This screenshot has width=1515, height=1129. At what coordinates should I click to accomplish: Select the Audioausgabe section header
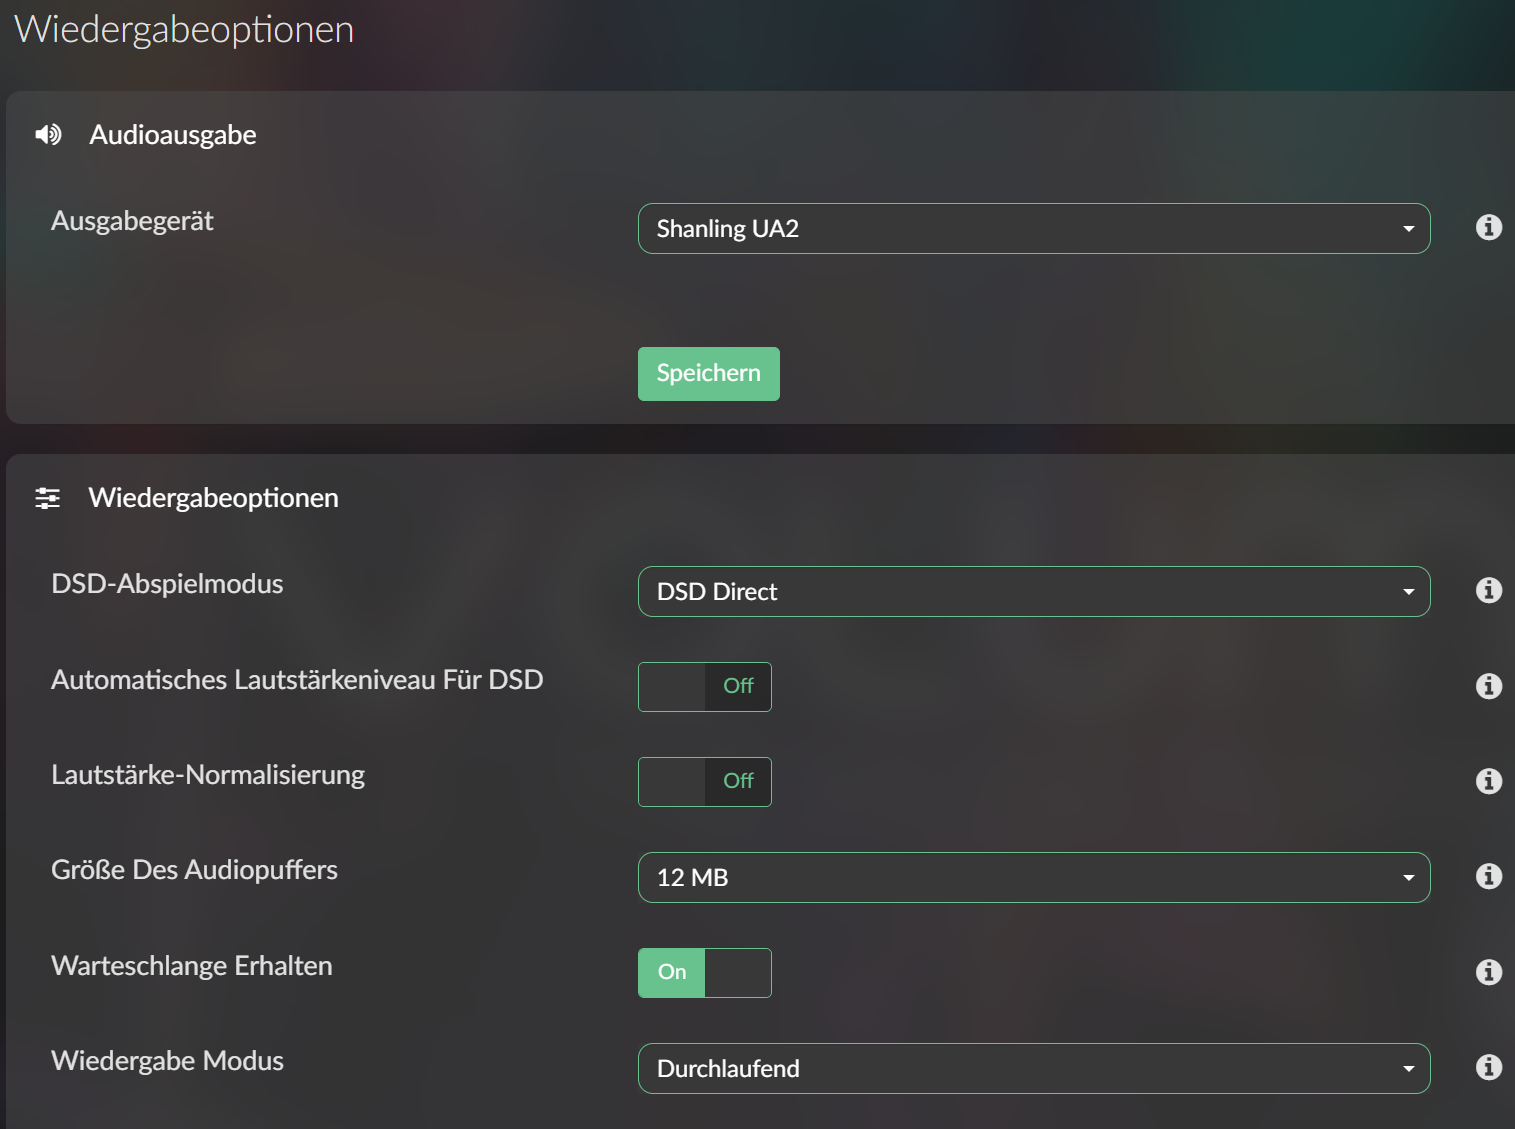tap(173, 134)
